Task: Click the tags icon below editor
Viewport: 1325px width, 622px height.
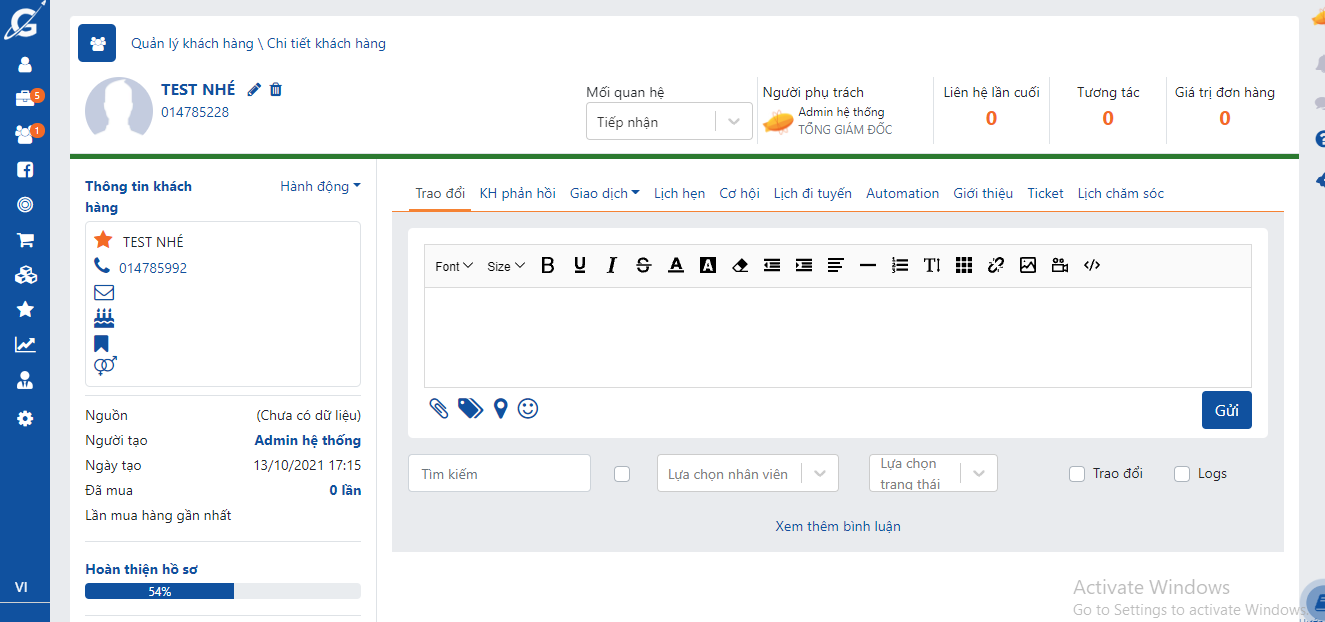Action: tap(470, 408)
